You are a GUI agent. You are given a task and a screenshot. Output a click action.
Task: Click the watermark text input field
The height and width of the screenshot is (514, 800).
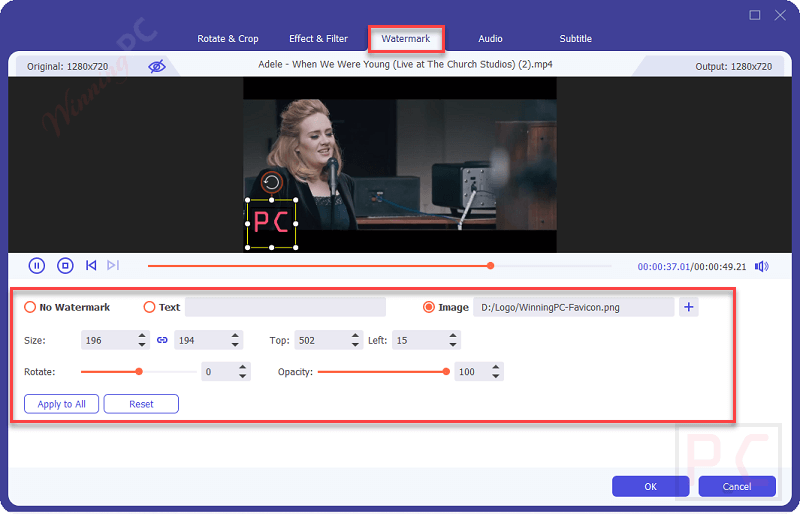point(285,307)
